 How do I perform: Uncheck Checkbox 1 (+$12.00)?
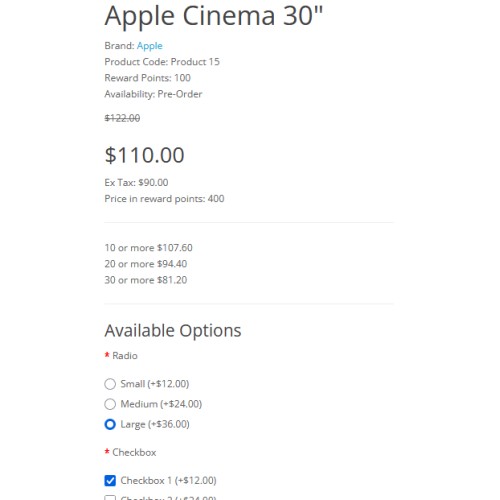pos(110,481)
